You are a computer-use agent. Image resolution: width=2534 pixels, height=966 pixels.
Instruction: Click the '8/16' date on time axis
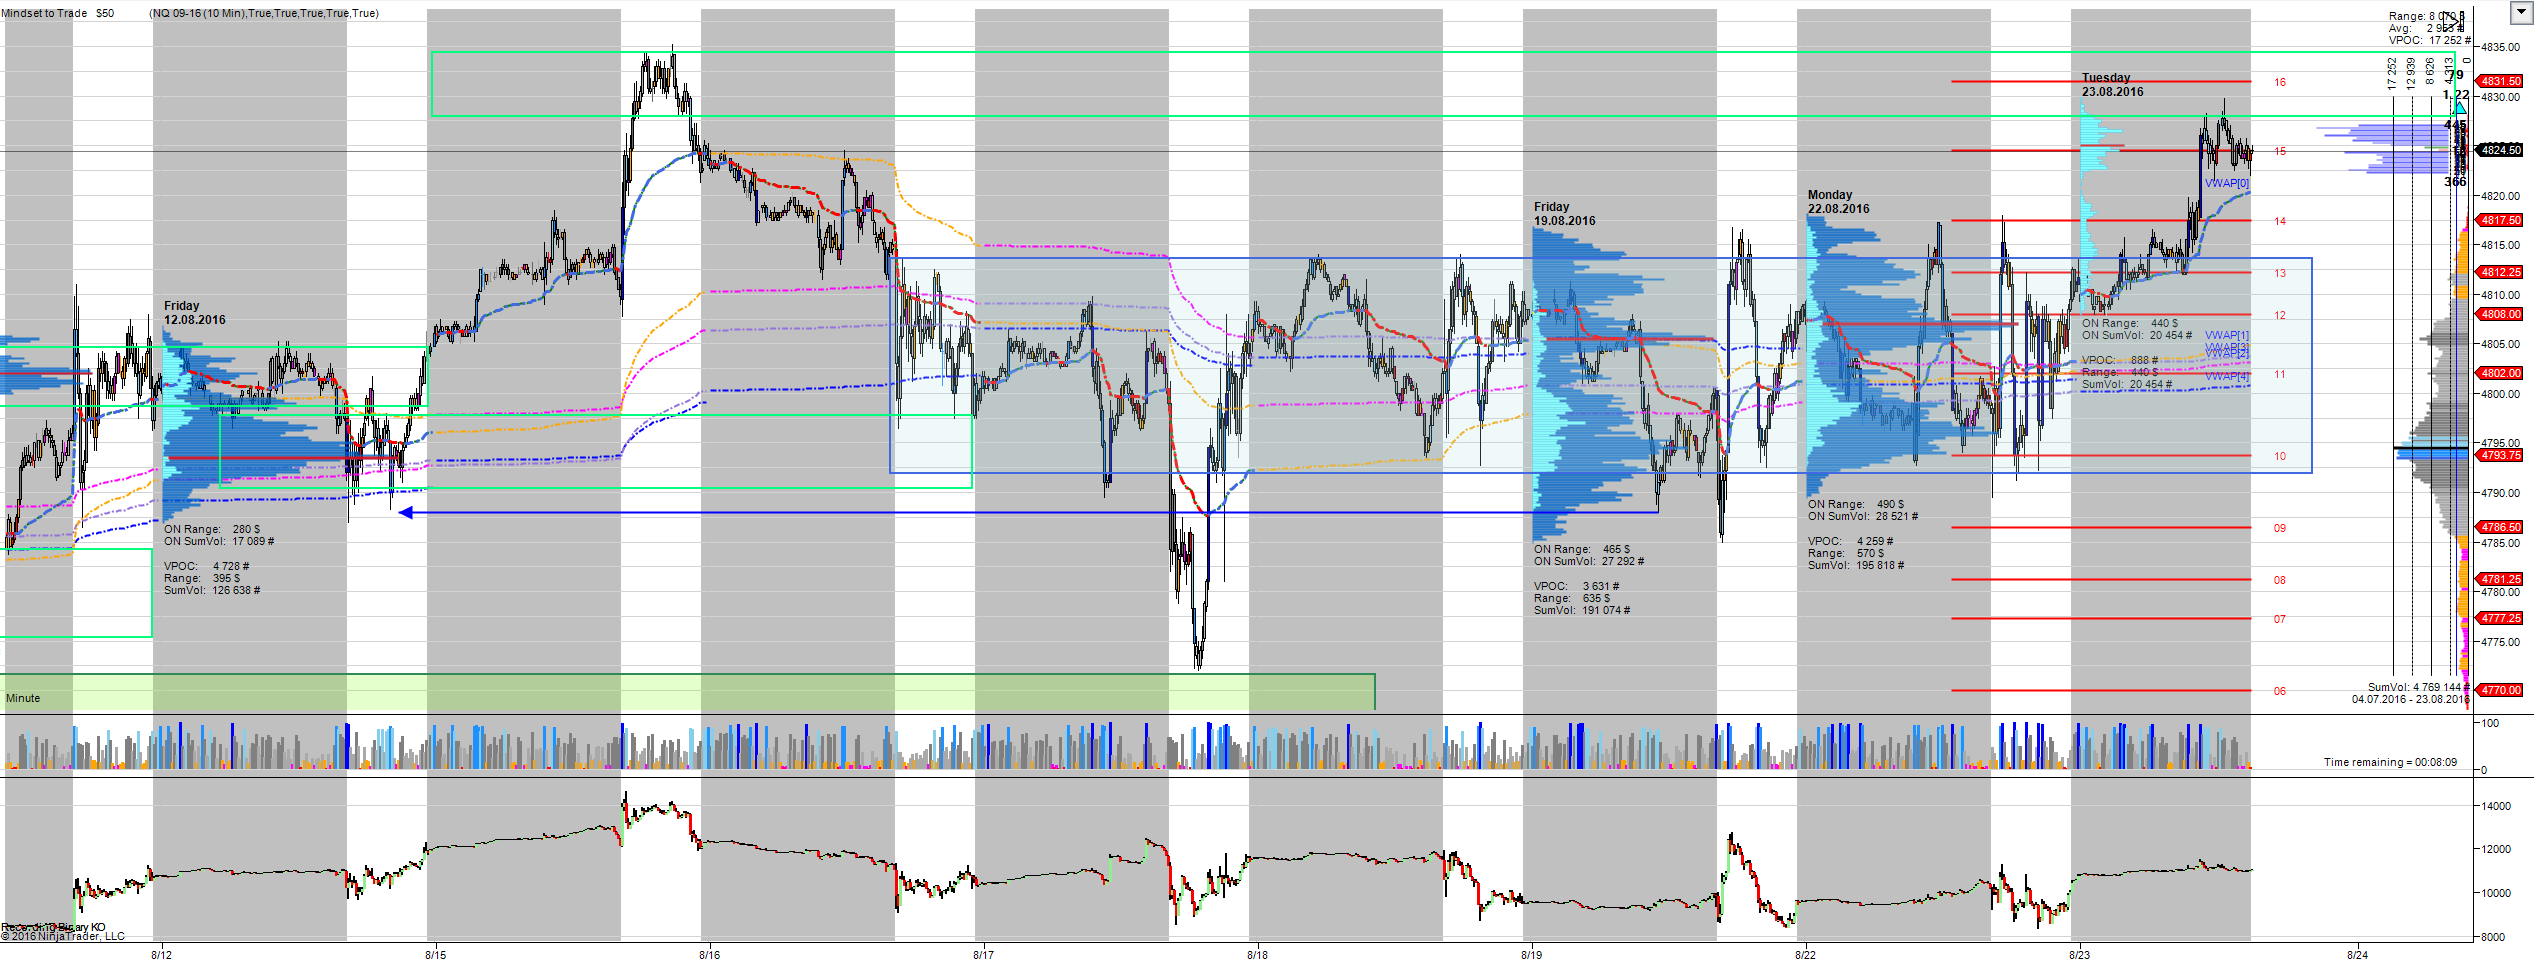[x=709, y=955]
